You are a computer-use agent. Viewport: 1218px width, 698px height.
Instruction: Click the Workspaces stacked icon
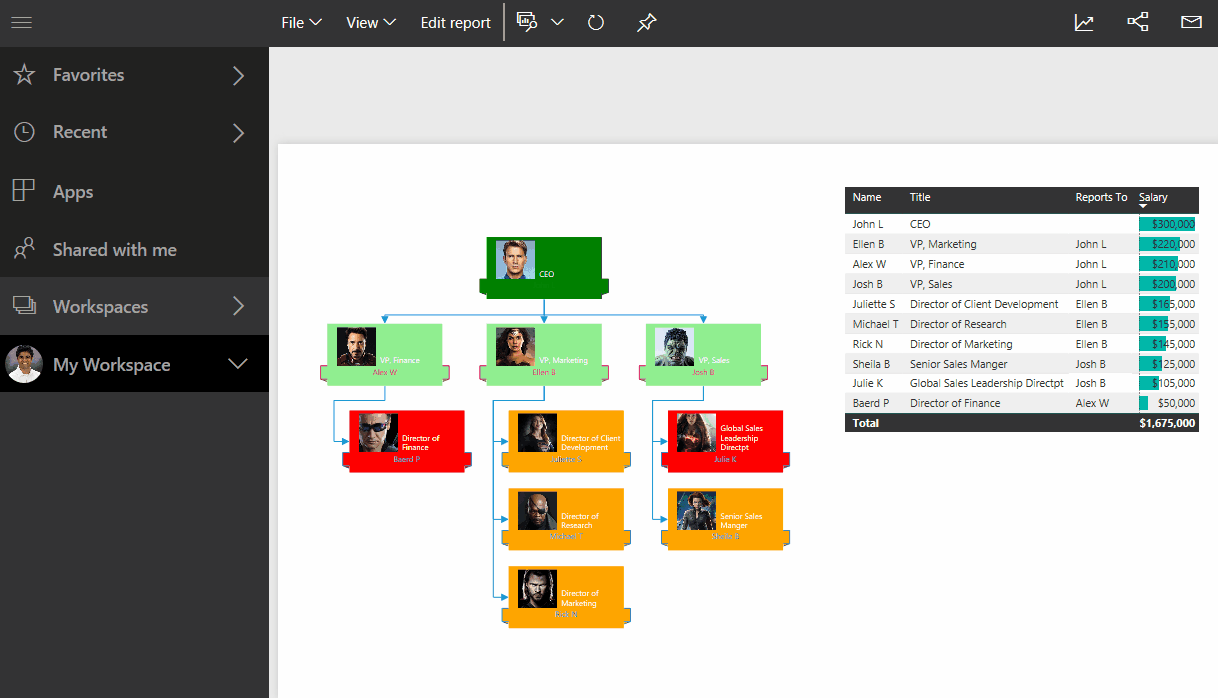click(24, 306)
